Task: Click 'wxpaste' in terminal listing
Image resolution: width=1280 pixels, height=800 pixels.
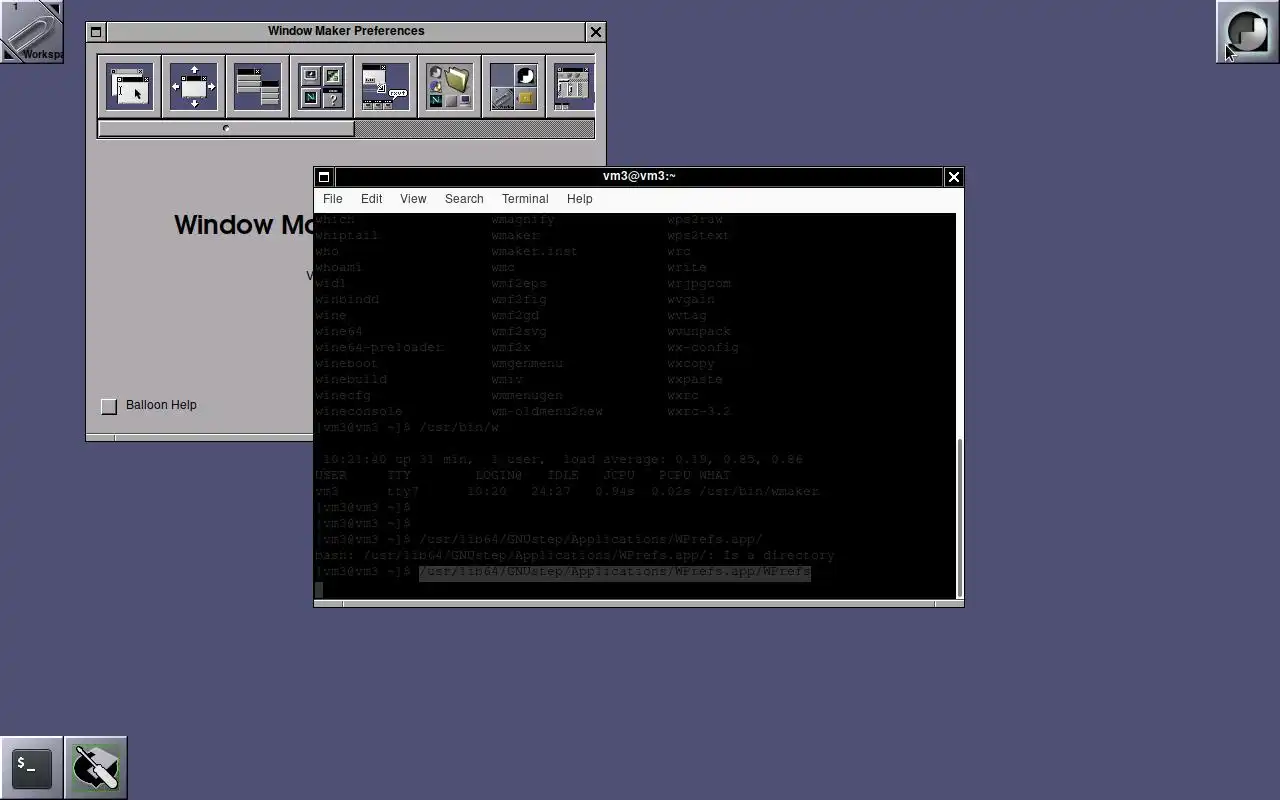Action: tap(694, 380)
